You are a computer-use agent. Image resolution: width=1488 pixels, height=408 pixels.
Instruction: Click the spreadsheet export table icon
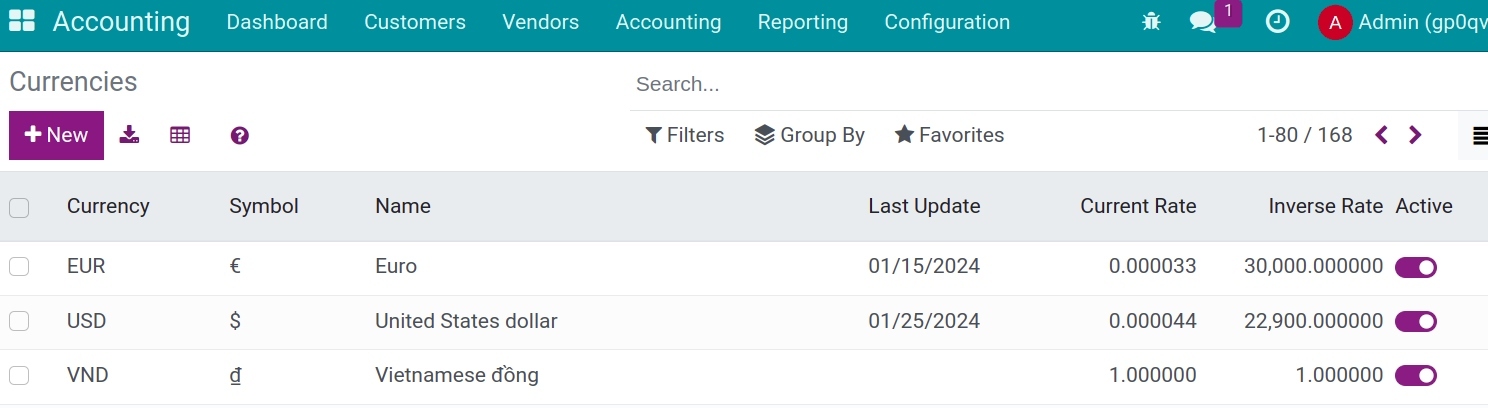tap(180, 135)
